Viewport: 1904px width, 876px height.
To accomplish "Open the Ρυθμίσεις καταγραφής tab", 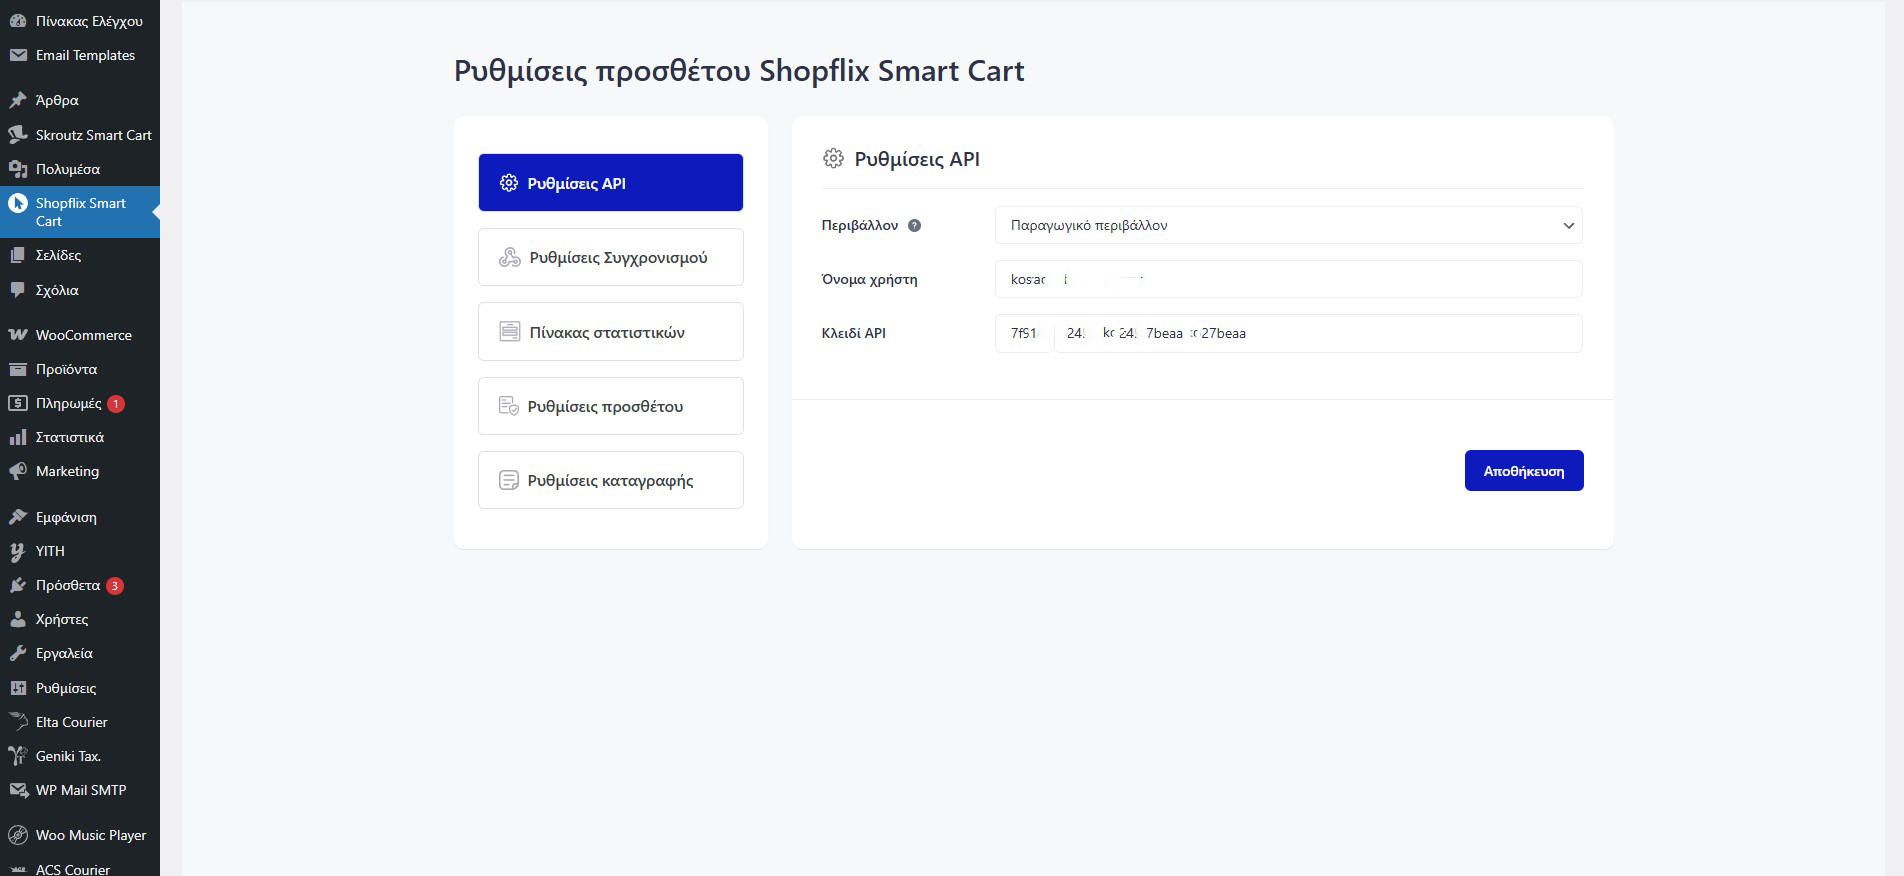I will [x=610, y=480].
